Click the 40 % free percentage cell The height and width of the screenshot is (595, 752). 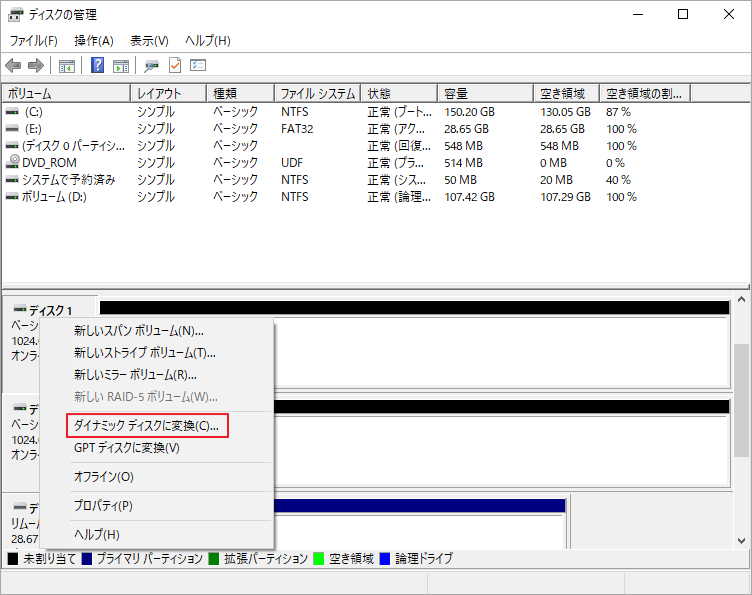(x=618, y=180)
